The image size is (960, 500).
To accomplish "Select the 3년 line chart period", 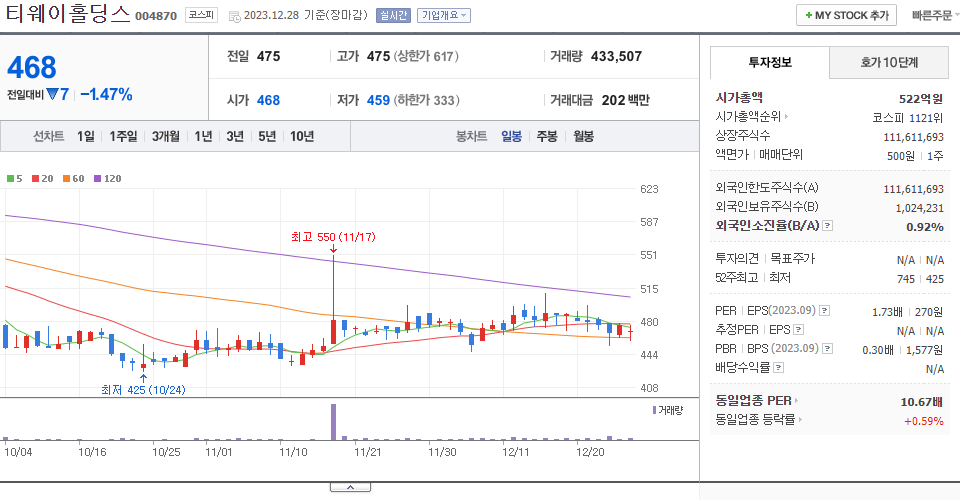I will click(x=235, y=136).
